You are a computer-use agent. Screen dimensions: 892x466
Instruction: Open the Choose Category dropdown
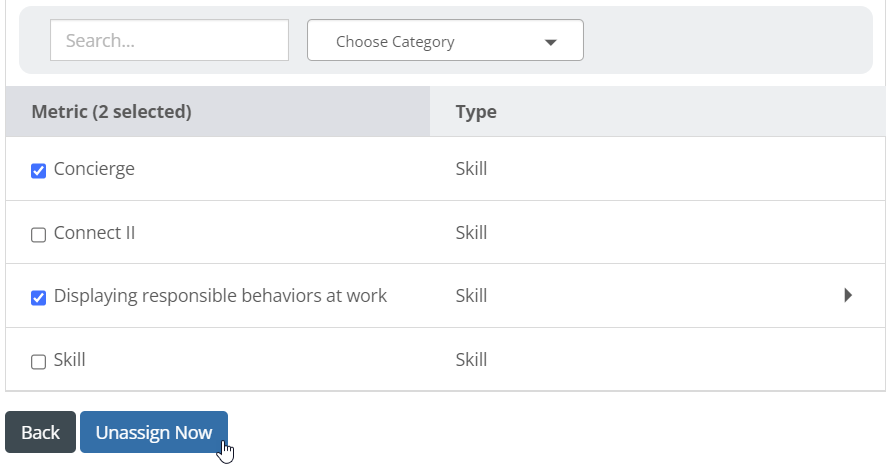tap(445, 40)
